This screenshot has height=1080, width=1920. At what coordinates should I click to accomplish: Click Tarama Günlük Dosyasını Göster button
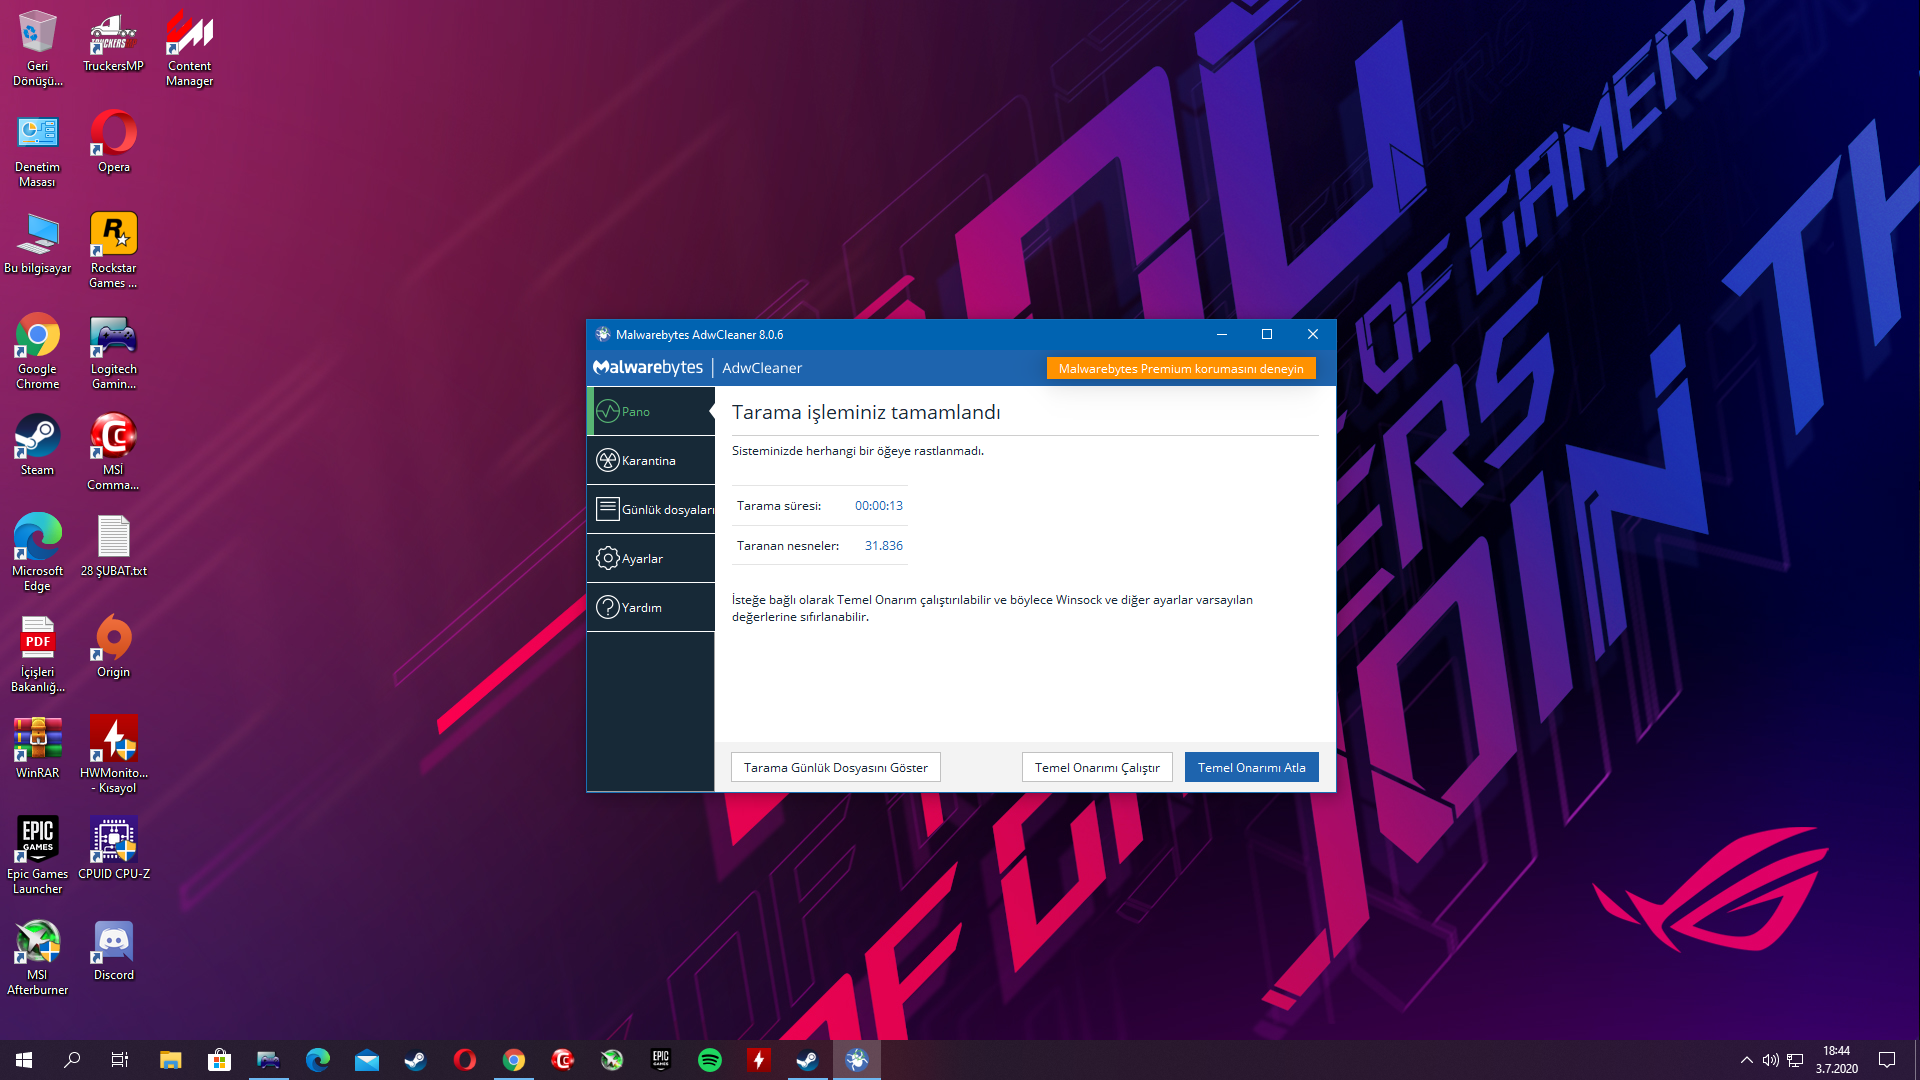tap(835, 767)
